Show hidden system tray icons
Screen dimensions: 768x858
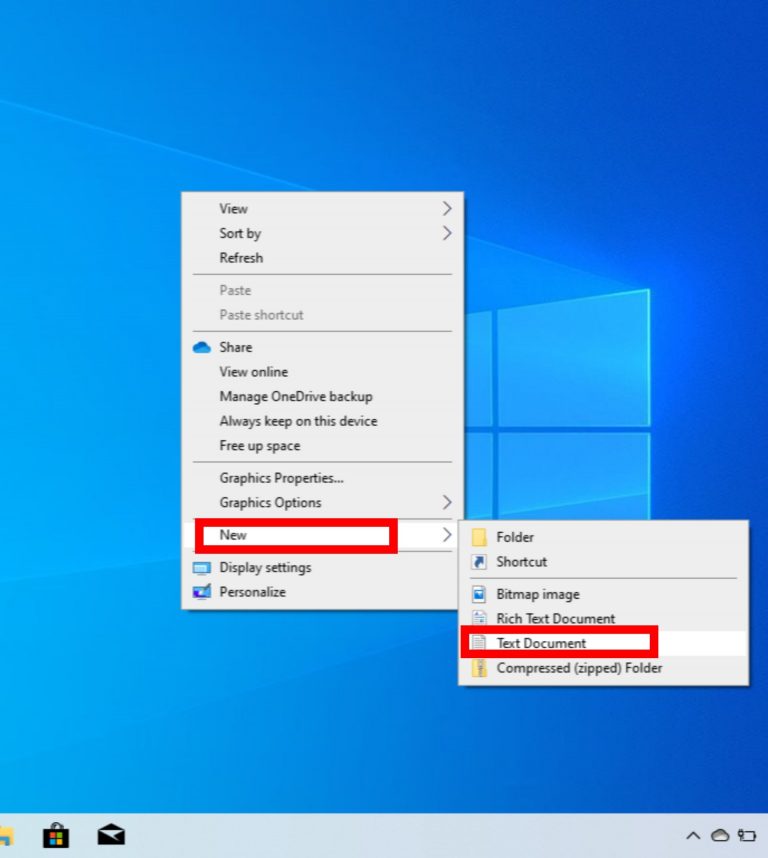point(693,836)
